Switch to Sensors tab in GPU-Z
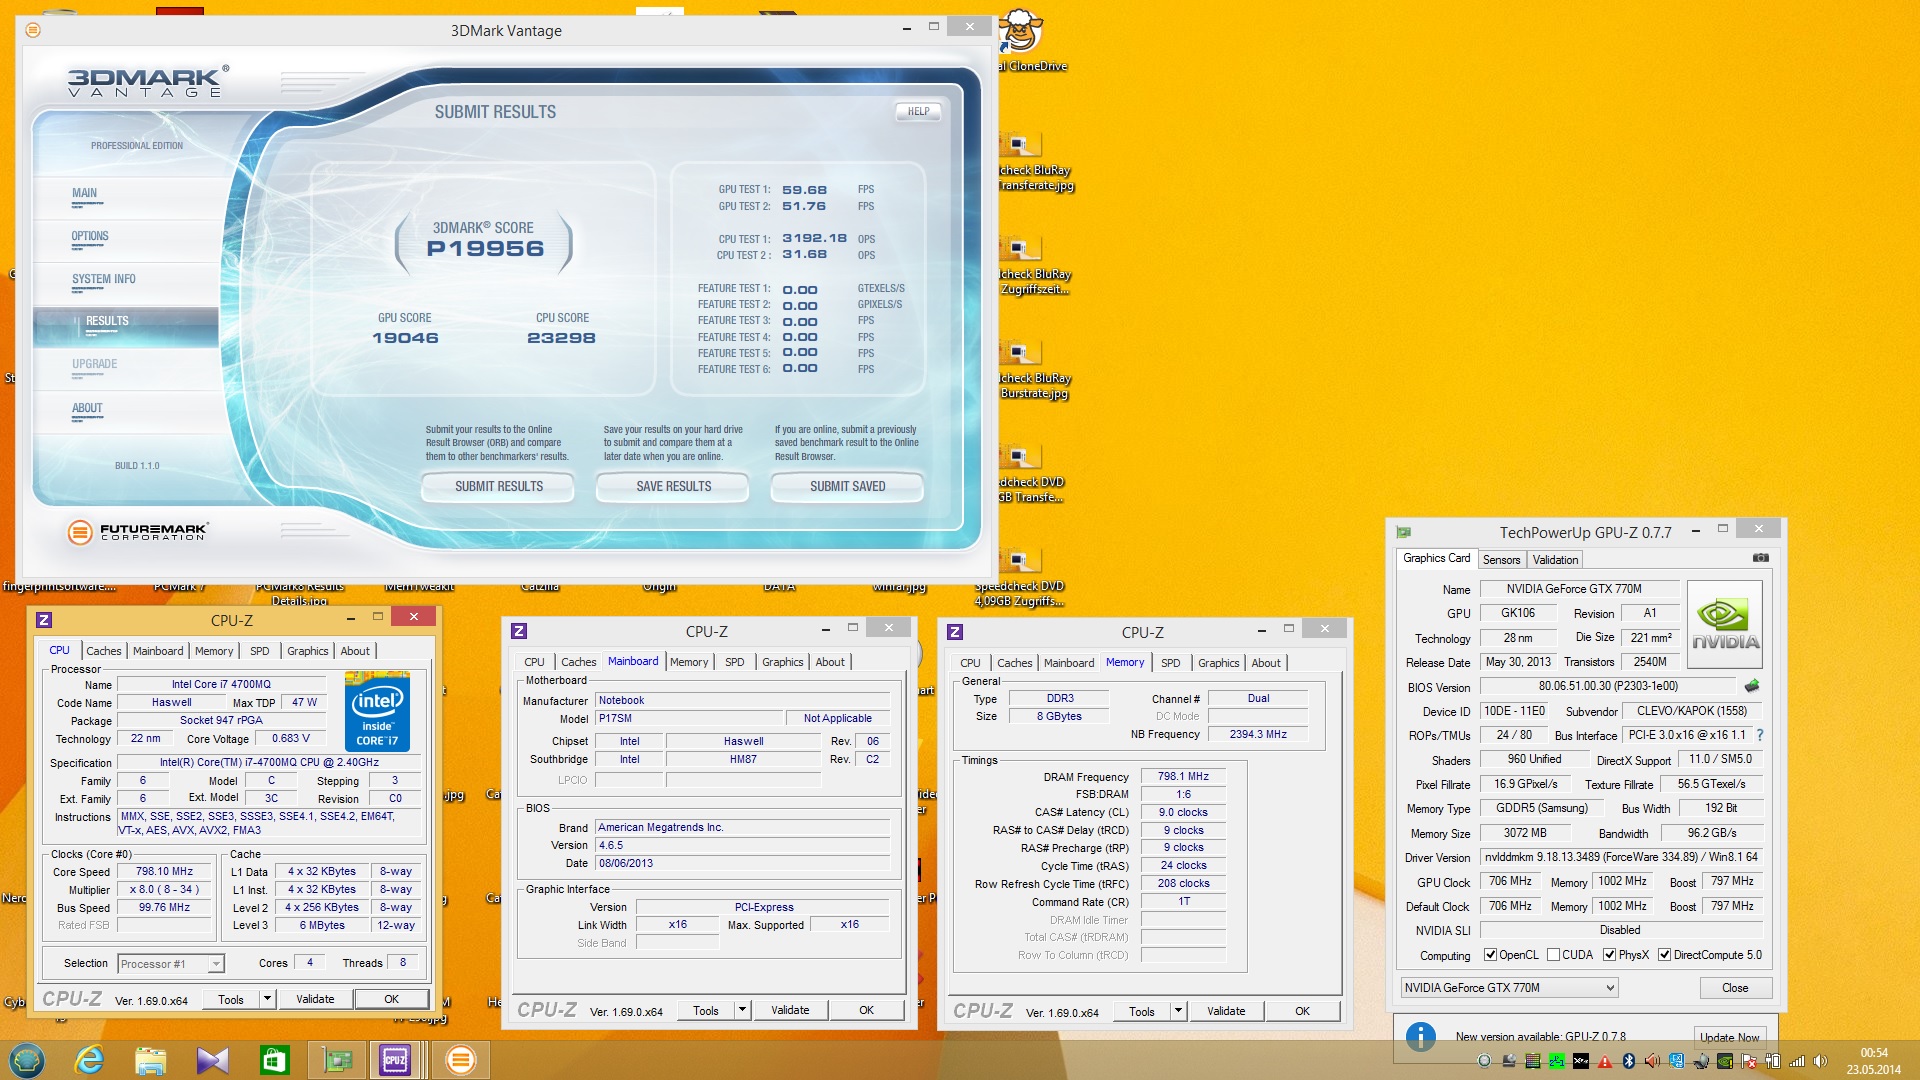Image resolution: width=1920 pixels, height=1080 pixels. coord(1501,560)
